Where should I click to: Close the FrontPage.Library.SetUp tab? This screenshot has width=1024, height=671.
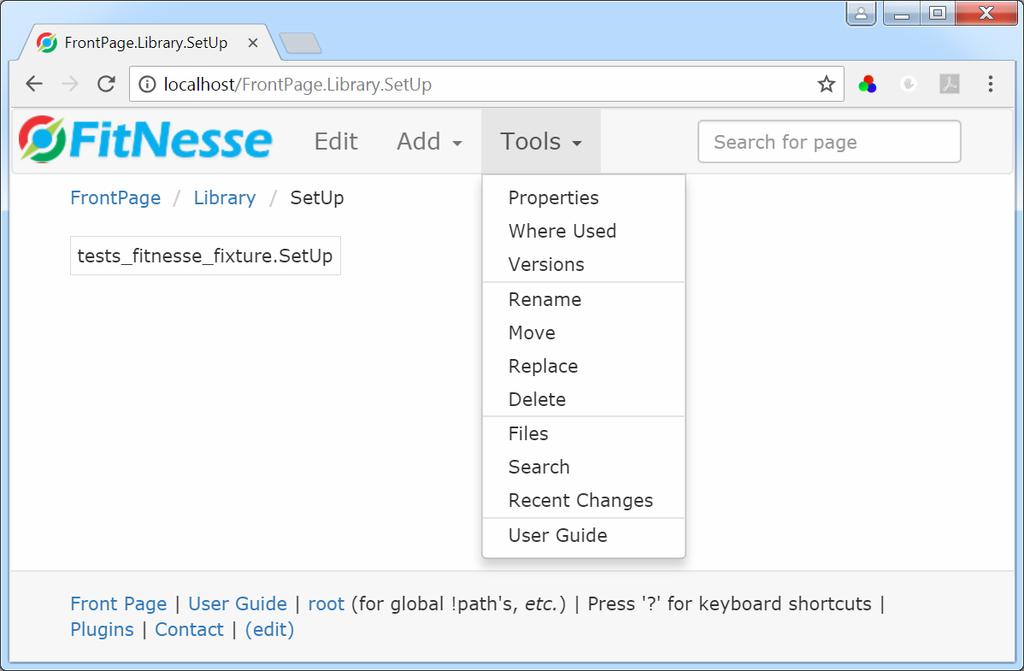253,43
